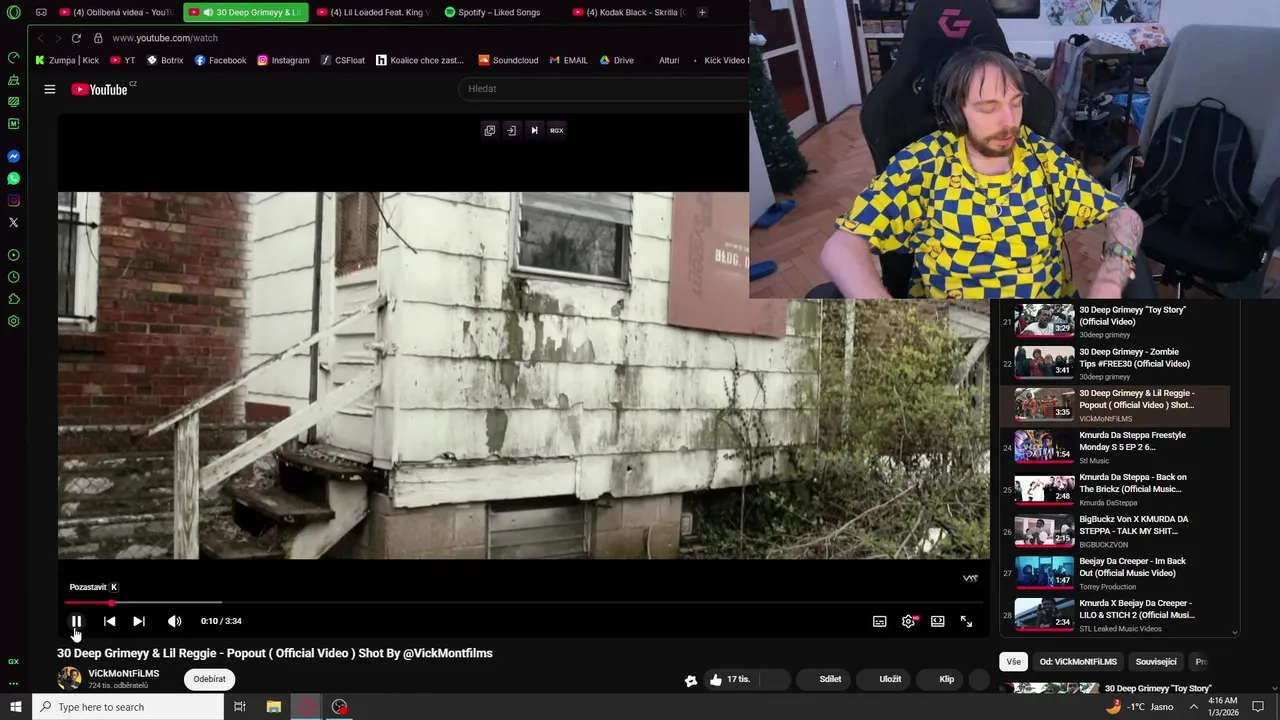Open history clock in Opera sidebar
Viewport: 1280px width, 720px height.
tap(14, 277)
